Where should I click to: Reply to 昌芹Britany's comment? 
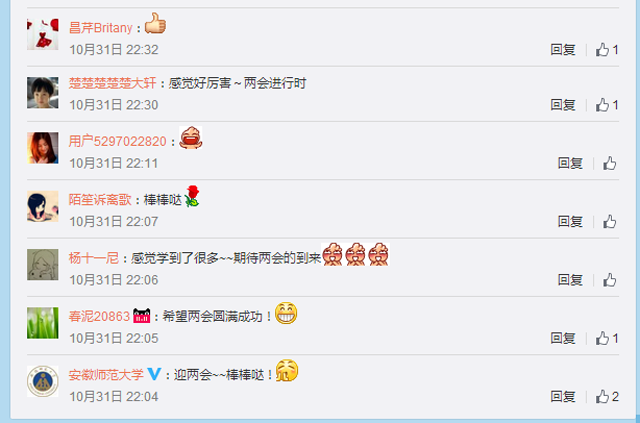coord(563,50)
